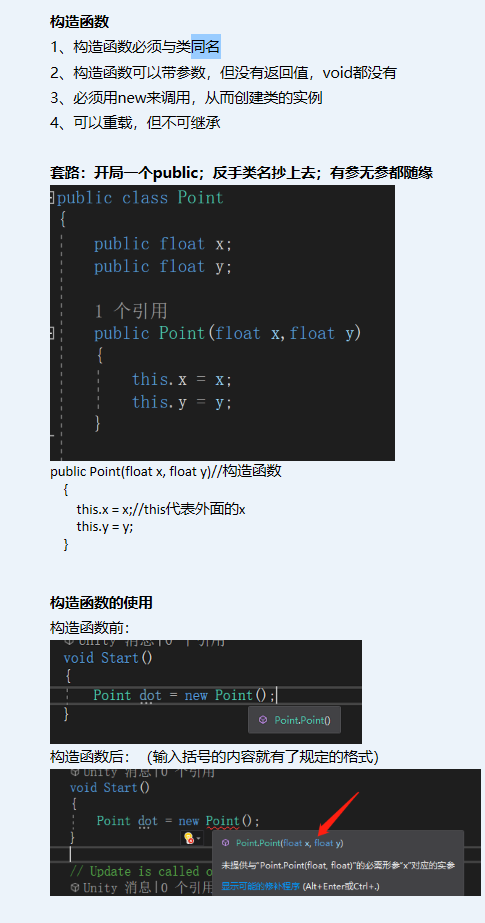Click the Point.Point() tooltip popup
Screen dimensions: 485x923
pos(294,719)
